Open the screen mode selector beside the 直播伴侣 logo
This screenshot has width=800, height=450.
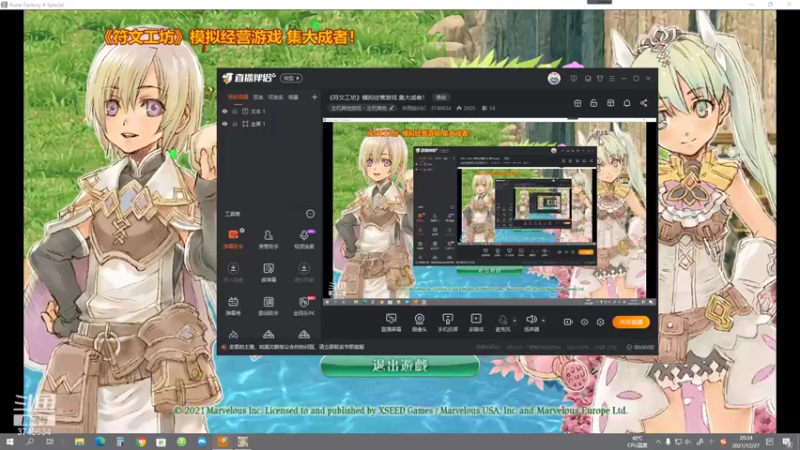coord(291,78)
